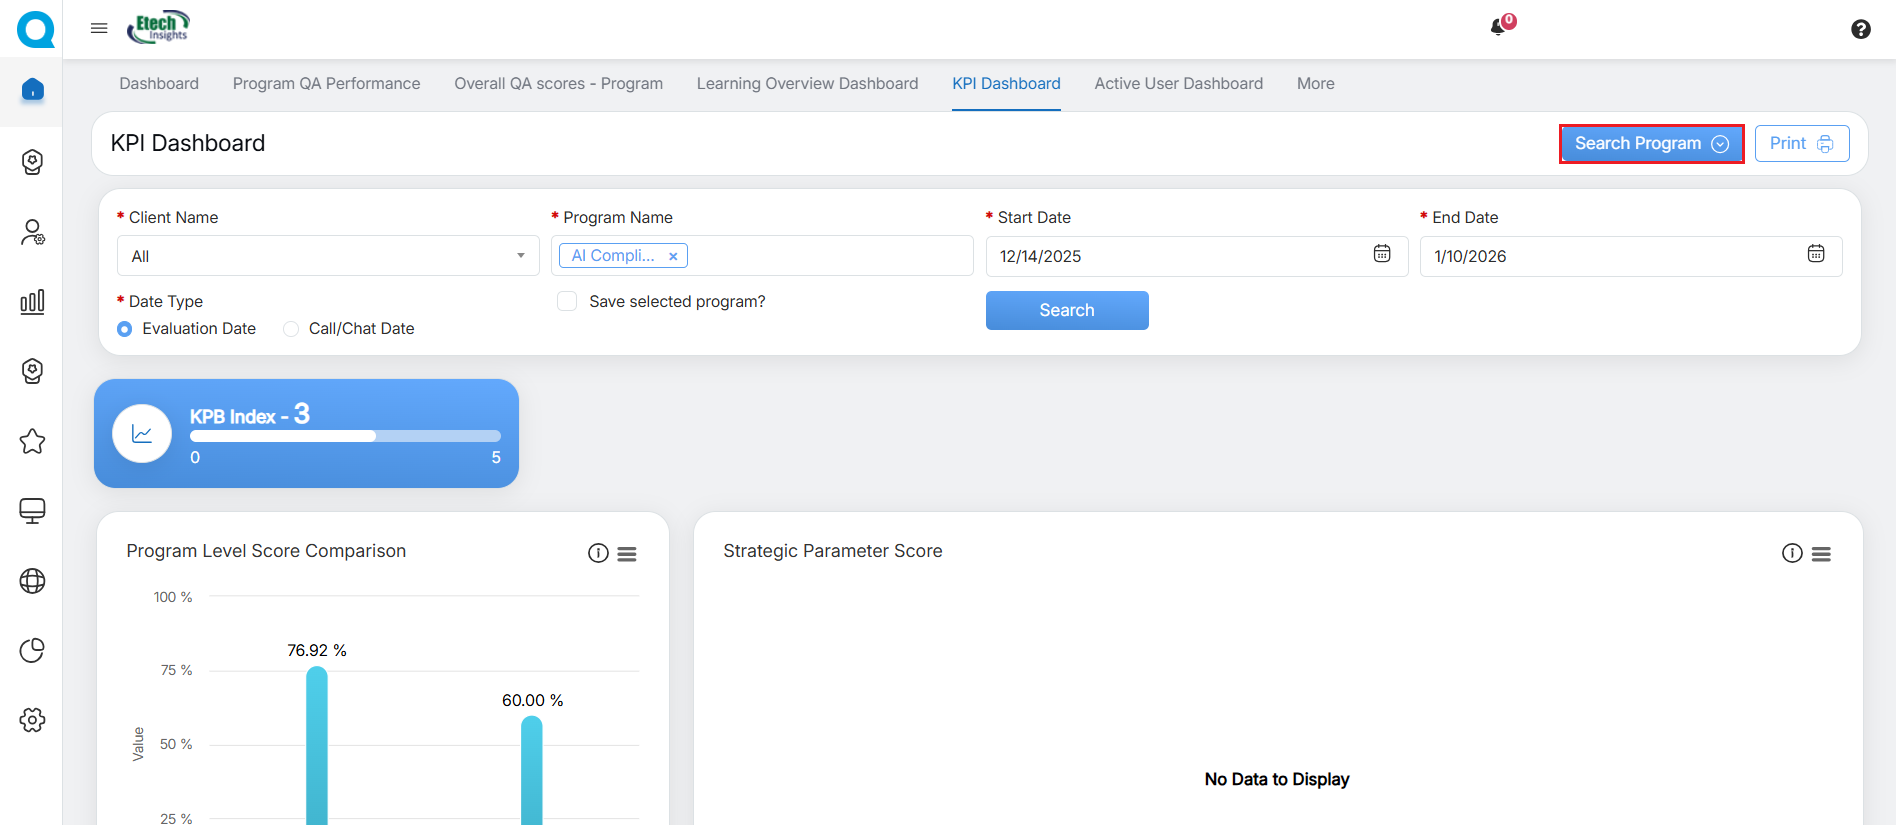The height and width of the screenshot is (825, 1896).
Task: Open the help question mark icon
Action: [1860, 29]
